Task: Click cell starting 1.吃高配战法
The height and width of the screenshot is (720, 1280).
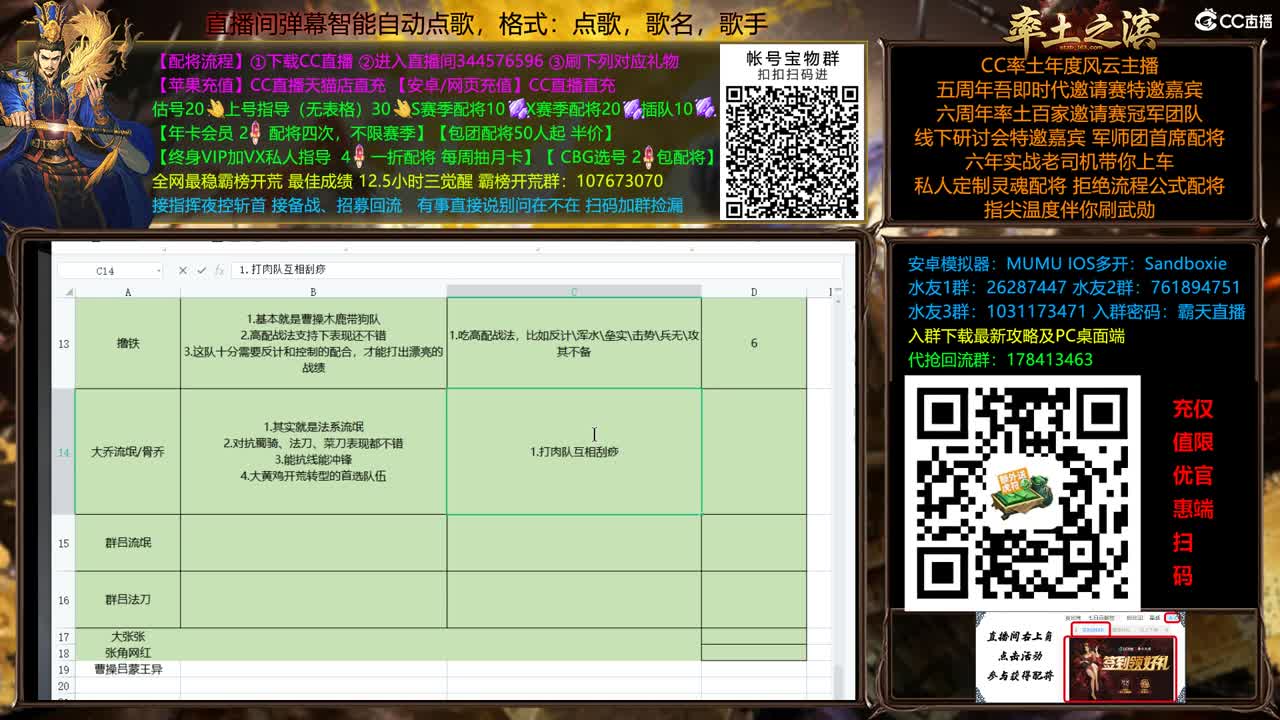Action: pos(574,343)
